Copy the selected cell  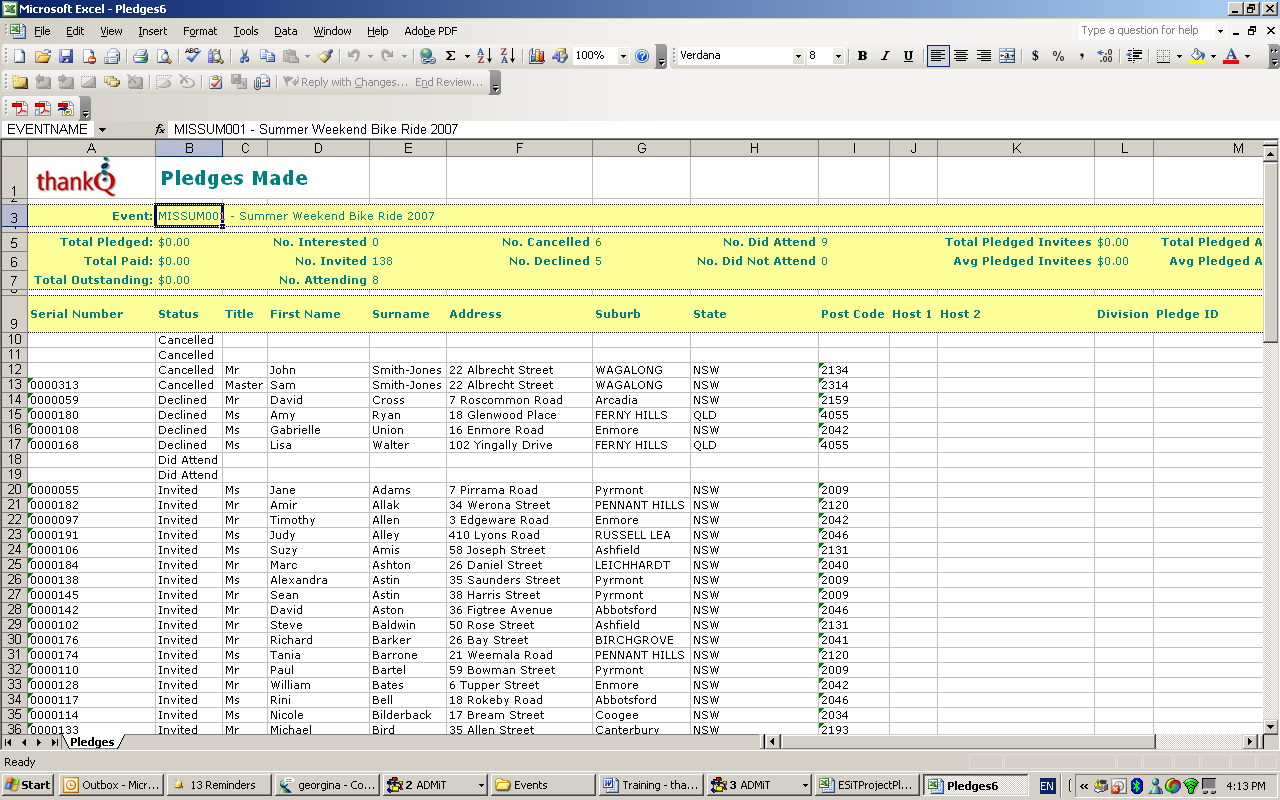(267, 56)
